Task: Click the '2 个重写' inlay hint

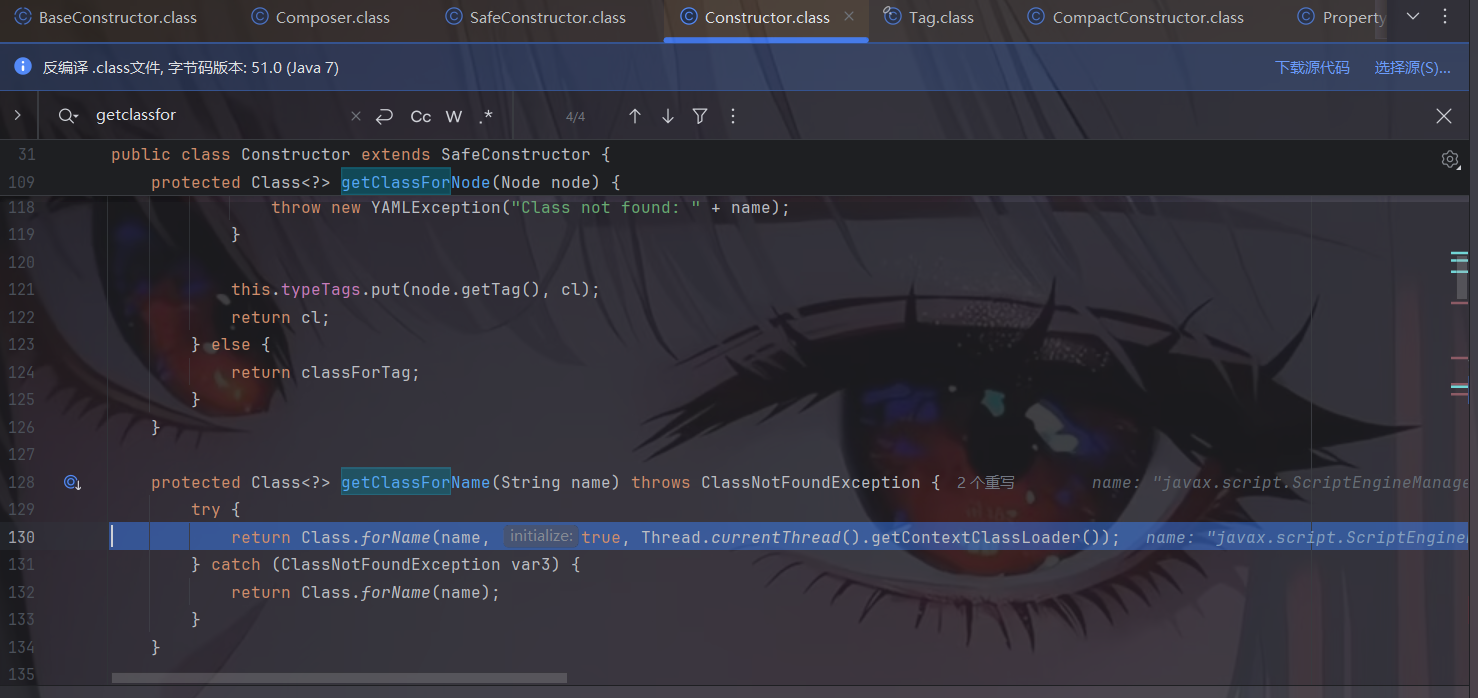Action: click(x=985, y=483)
